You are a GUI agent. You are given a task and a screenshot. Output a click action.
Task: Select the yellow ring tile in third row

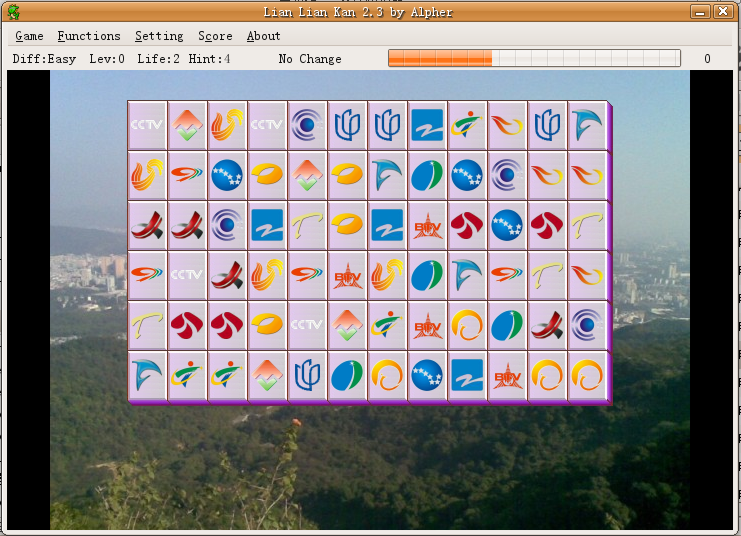click(x=347, y=225)
